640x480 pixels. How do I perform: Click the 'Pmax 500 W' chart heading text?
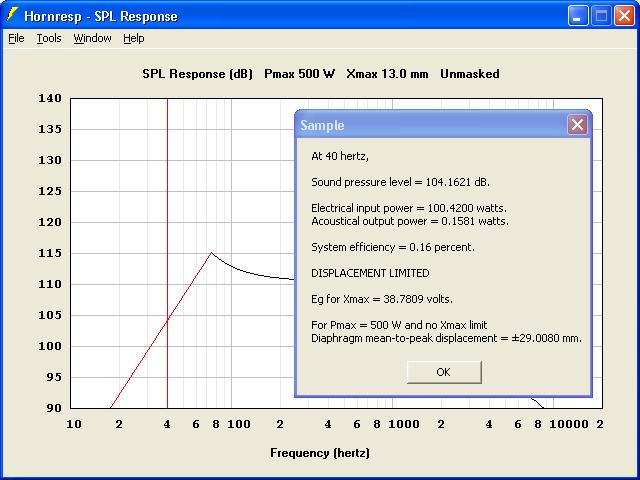click(300, 74)
